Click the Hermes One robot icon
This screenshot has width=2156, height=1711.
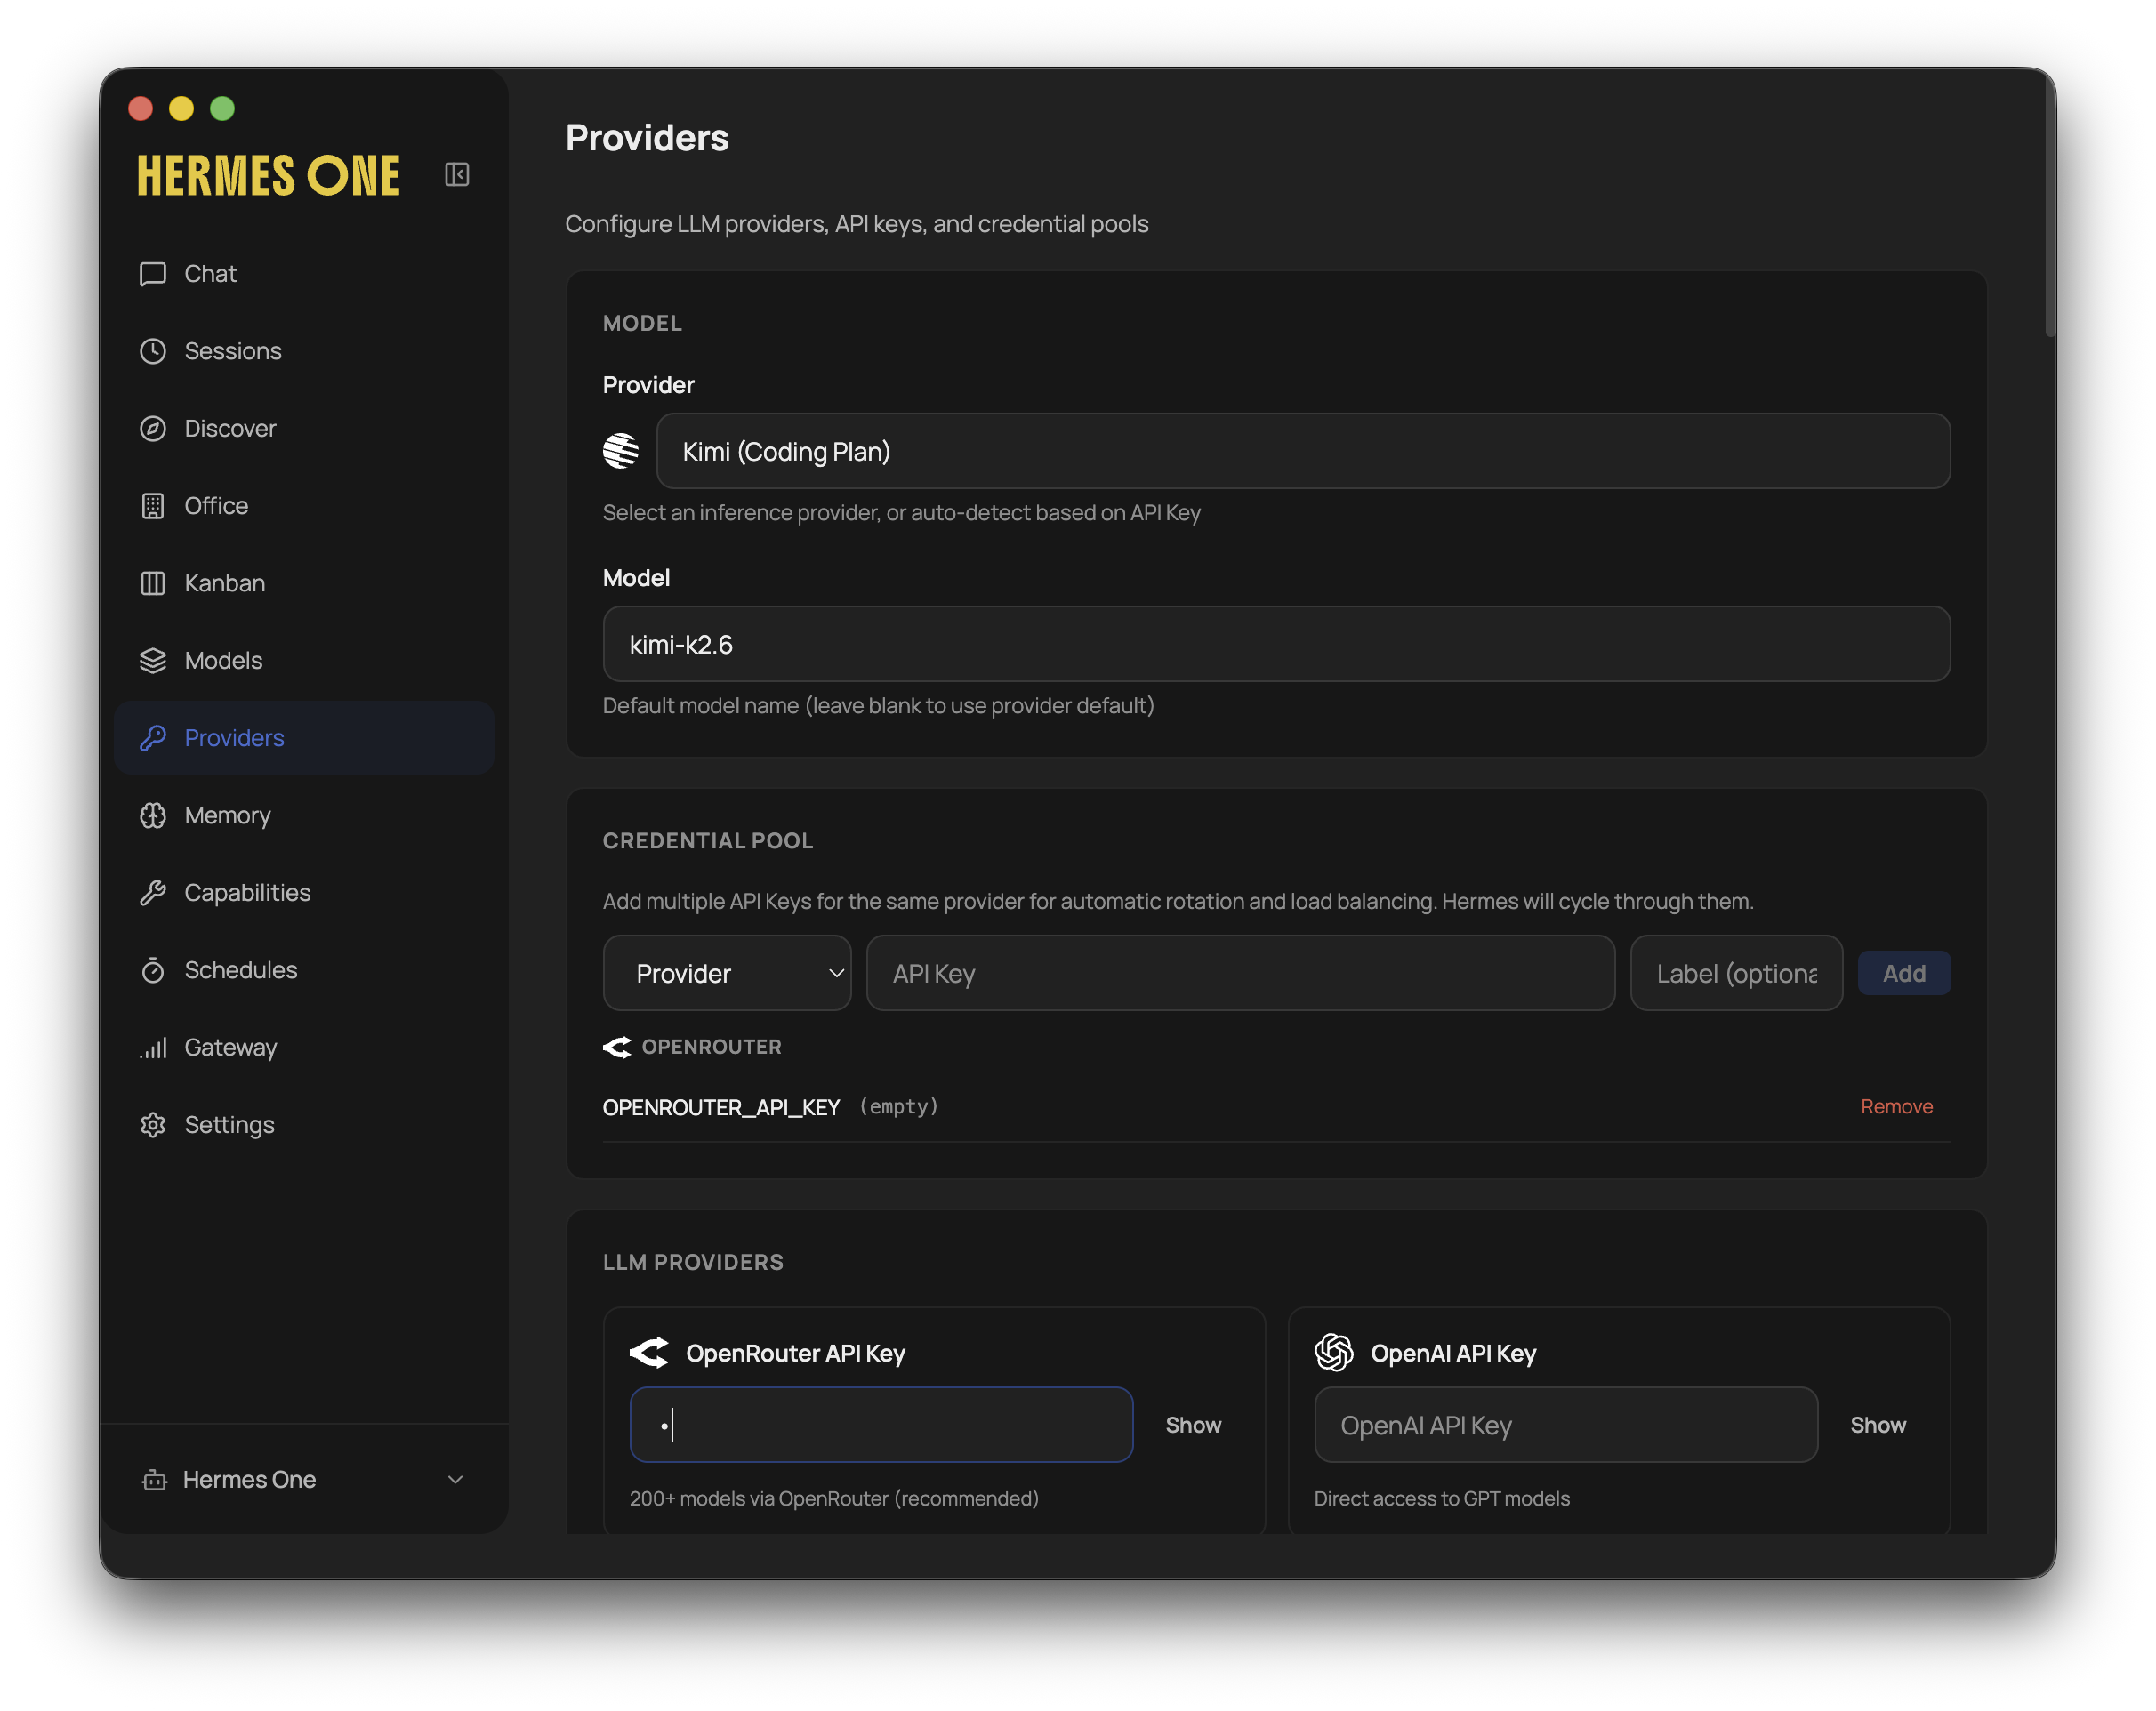tap(155, 1480)
